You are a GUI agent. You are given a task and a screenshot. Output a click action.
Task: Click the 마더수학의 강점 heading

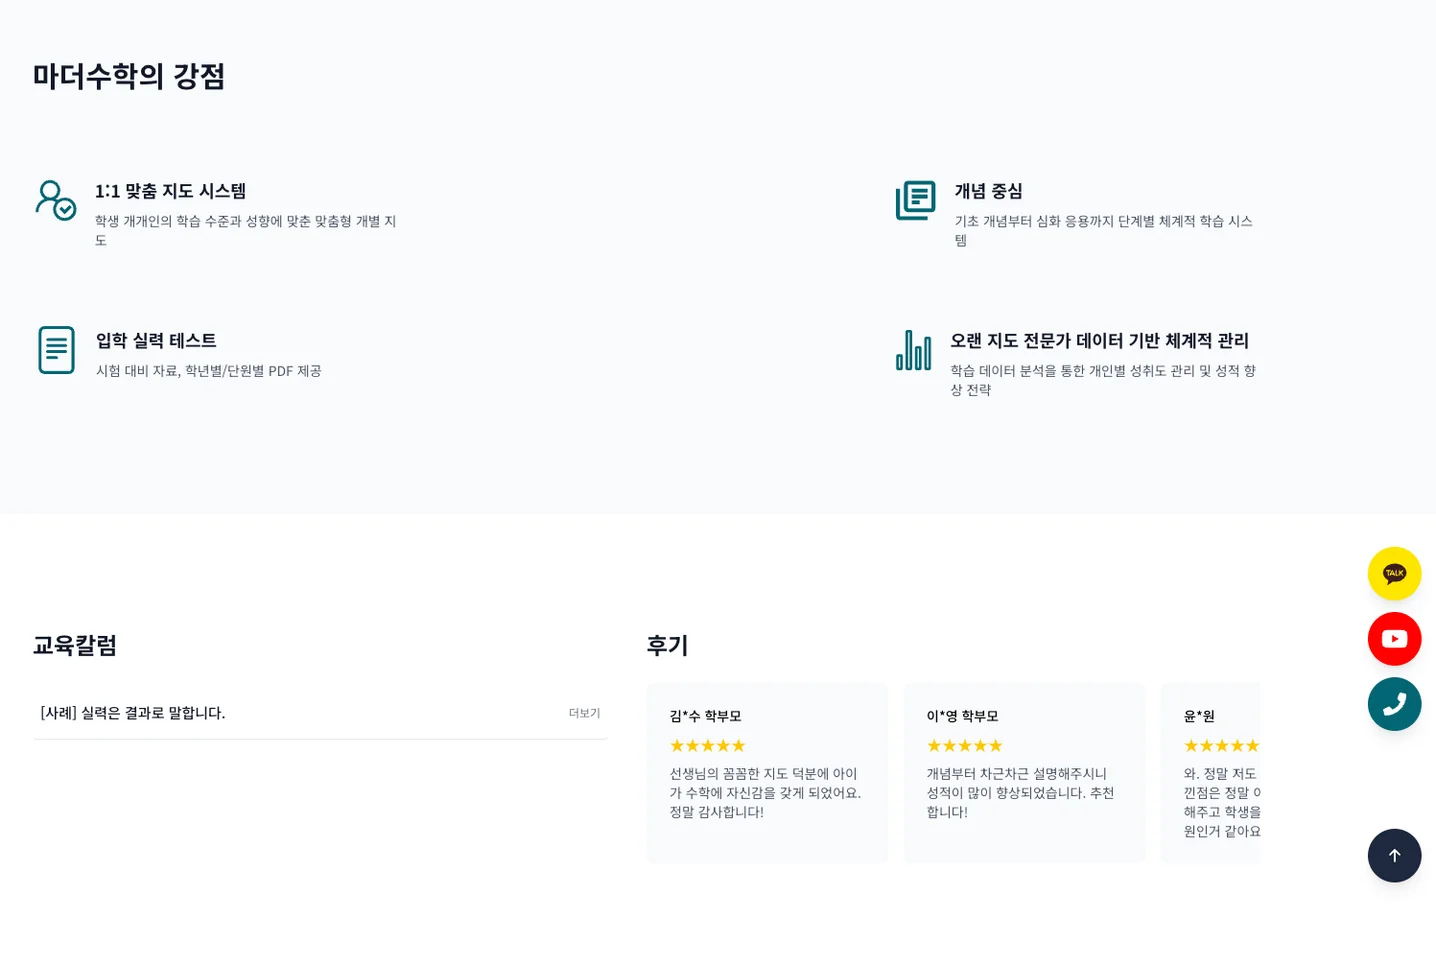click(129, 76)
